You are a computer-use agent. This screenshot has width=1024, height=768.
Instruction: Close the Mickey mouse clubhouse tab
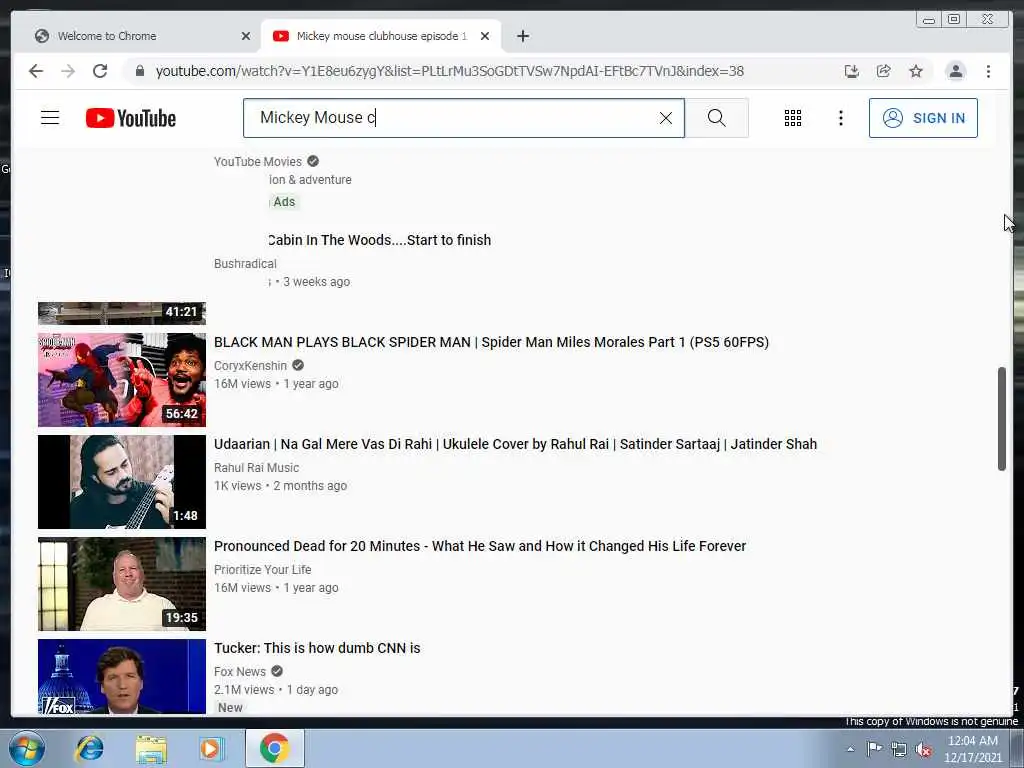[485, 36]
